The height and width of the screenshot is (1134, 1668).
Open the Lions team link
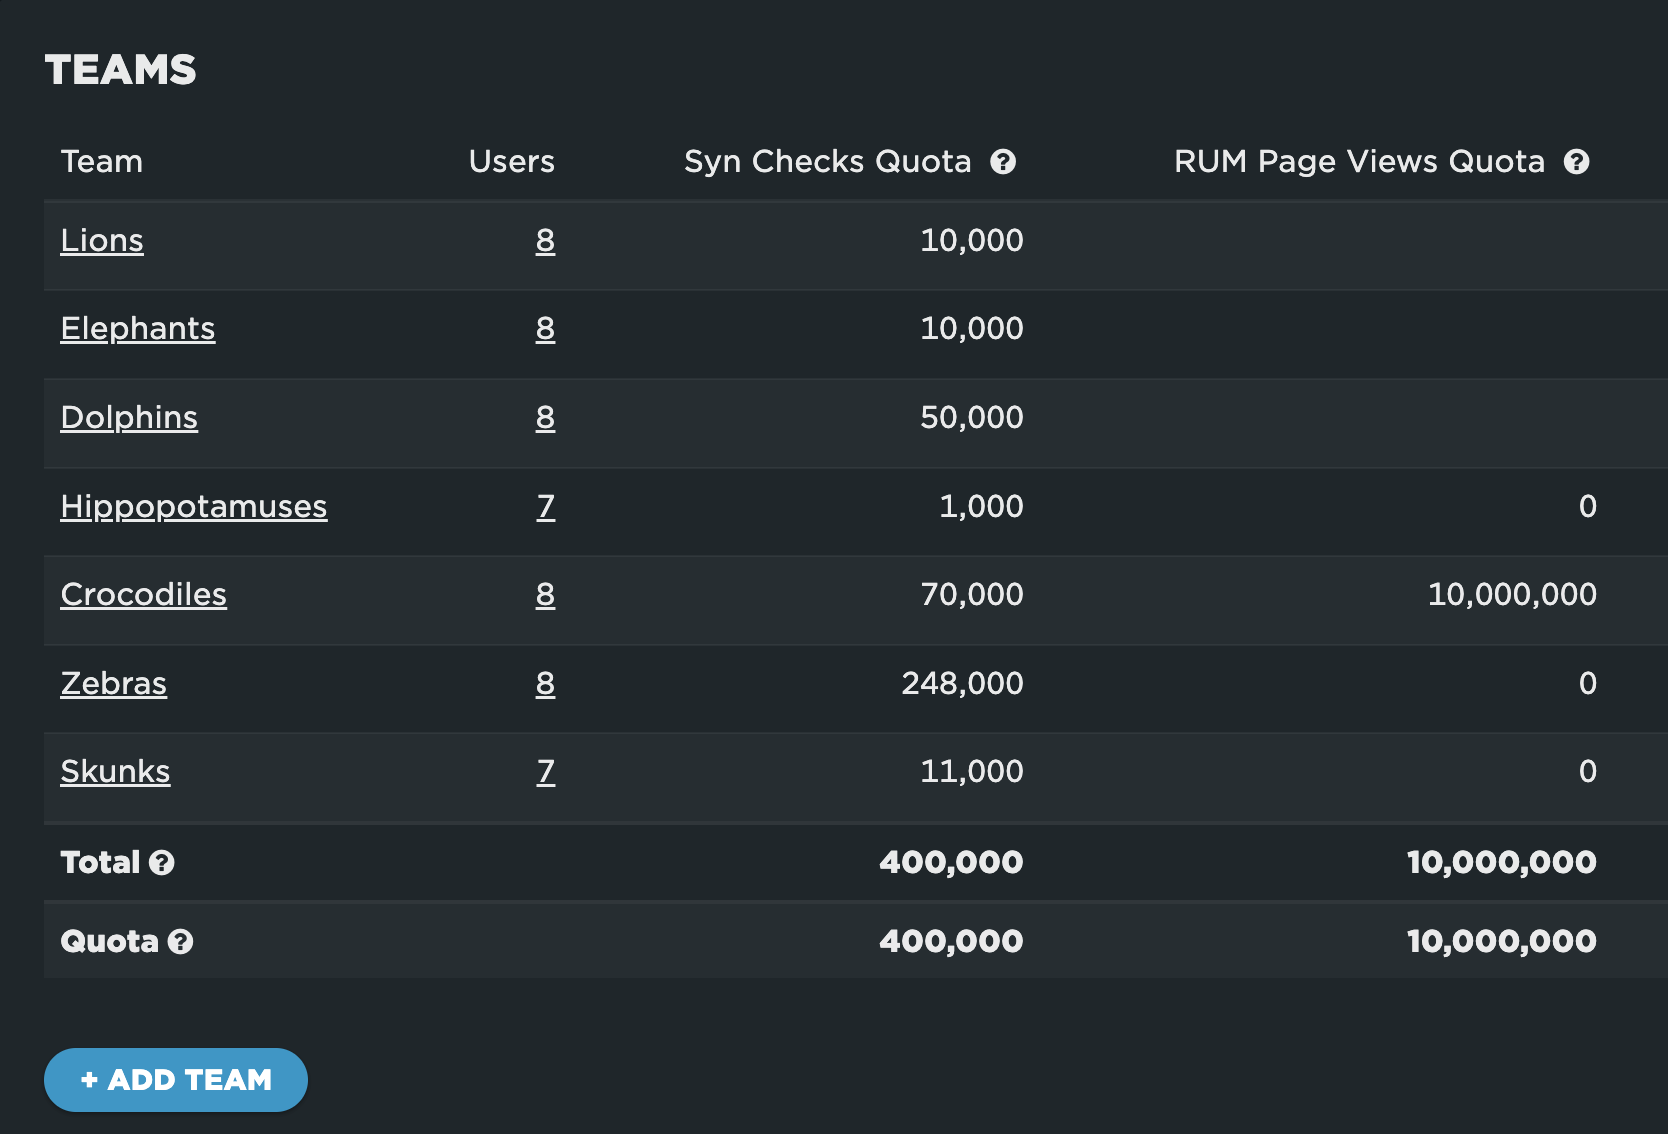click(x=102, y=241)
